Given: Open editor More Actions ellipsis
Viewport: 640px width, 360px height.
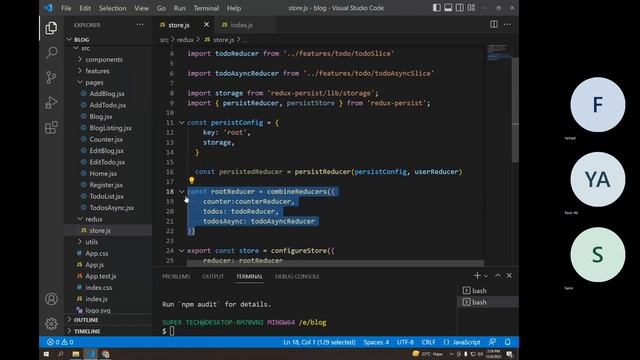Looking at the screenshot, I should (507, 24).
